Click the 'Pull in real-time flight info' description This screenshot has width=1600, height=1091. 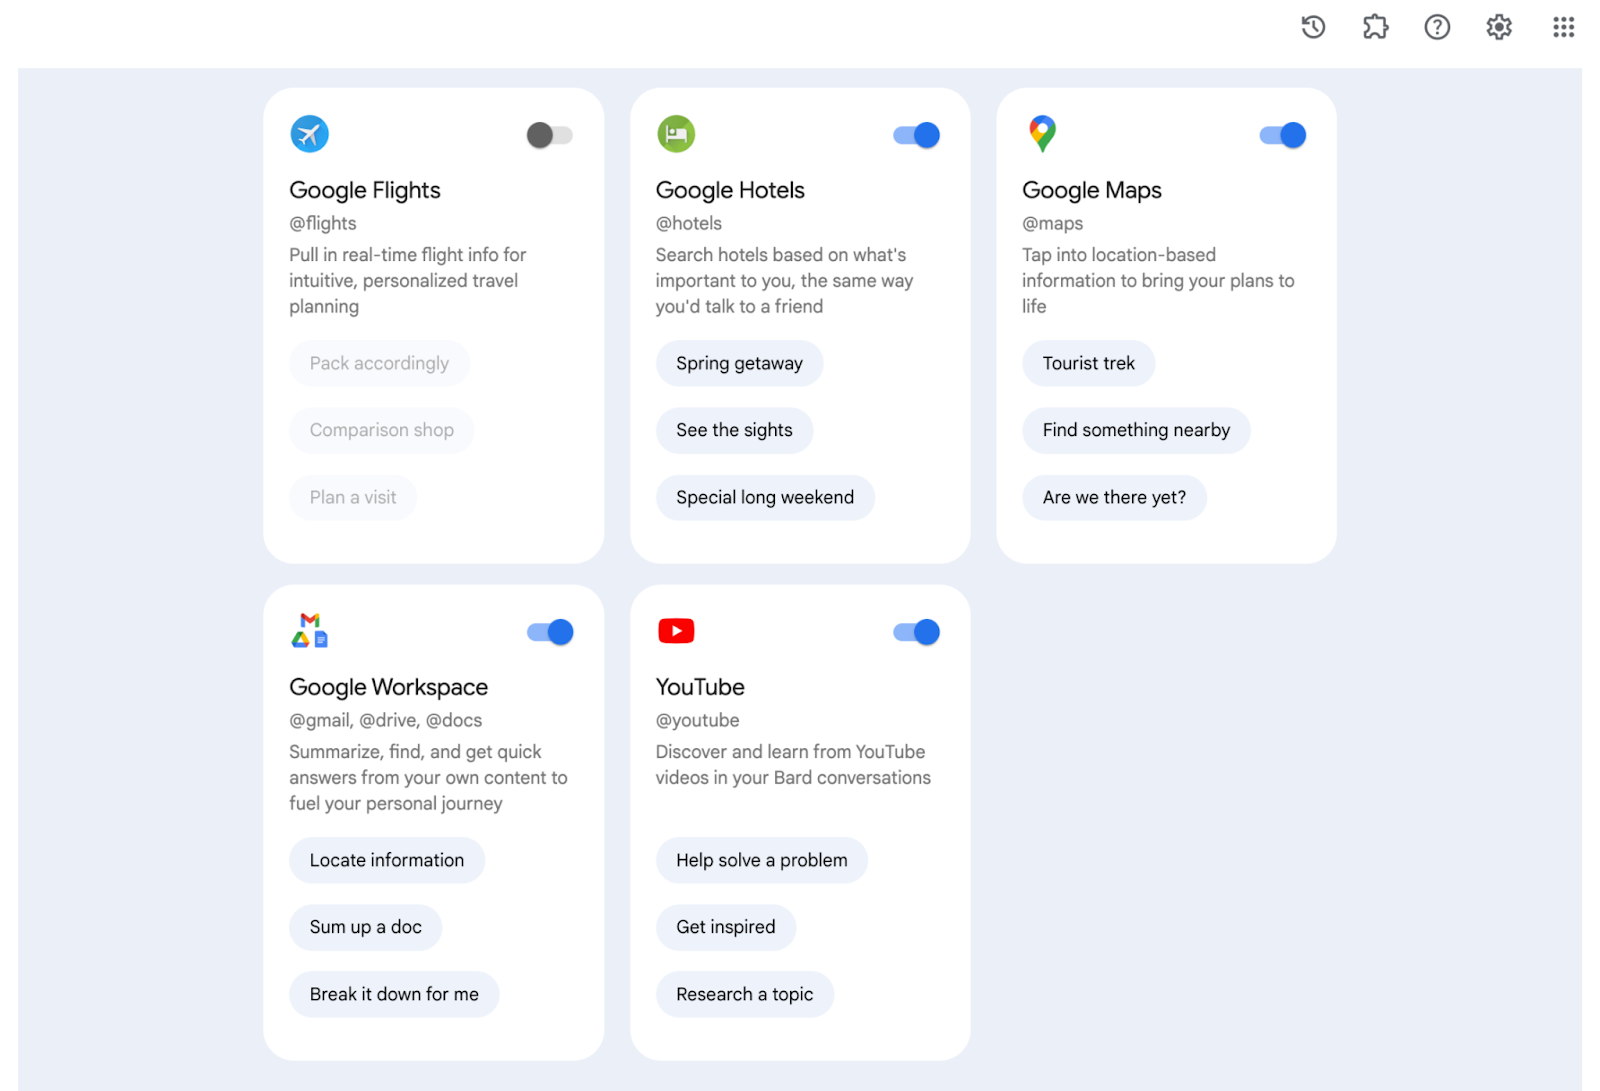click(408, 281)
